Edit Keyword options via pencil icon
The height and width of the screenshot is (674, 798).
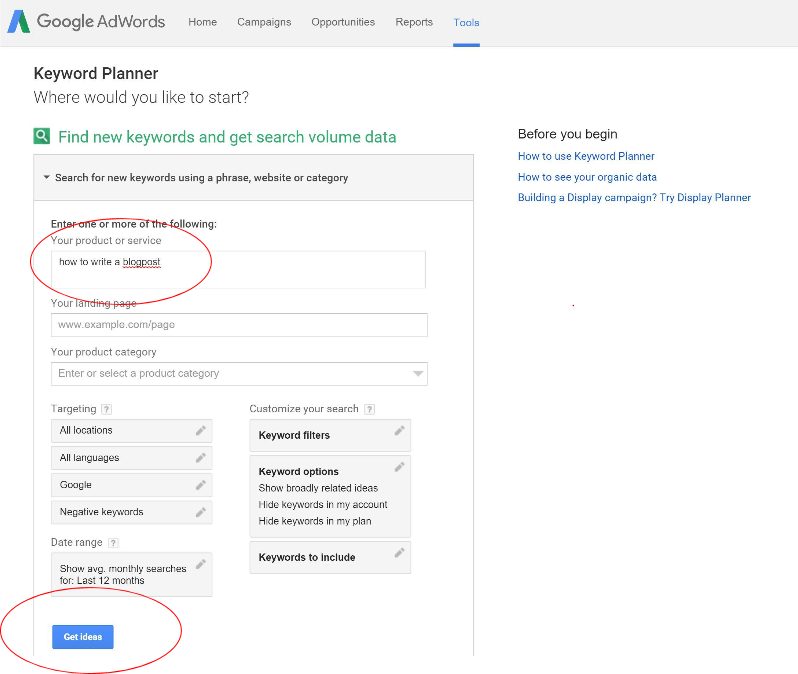(400, 467)
